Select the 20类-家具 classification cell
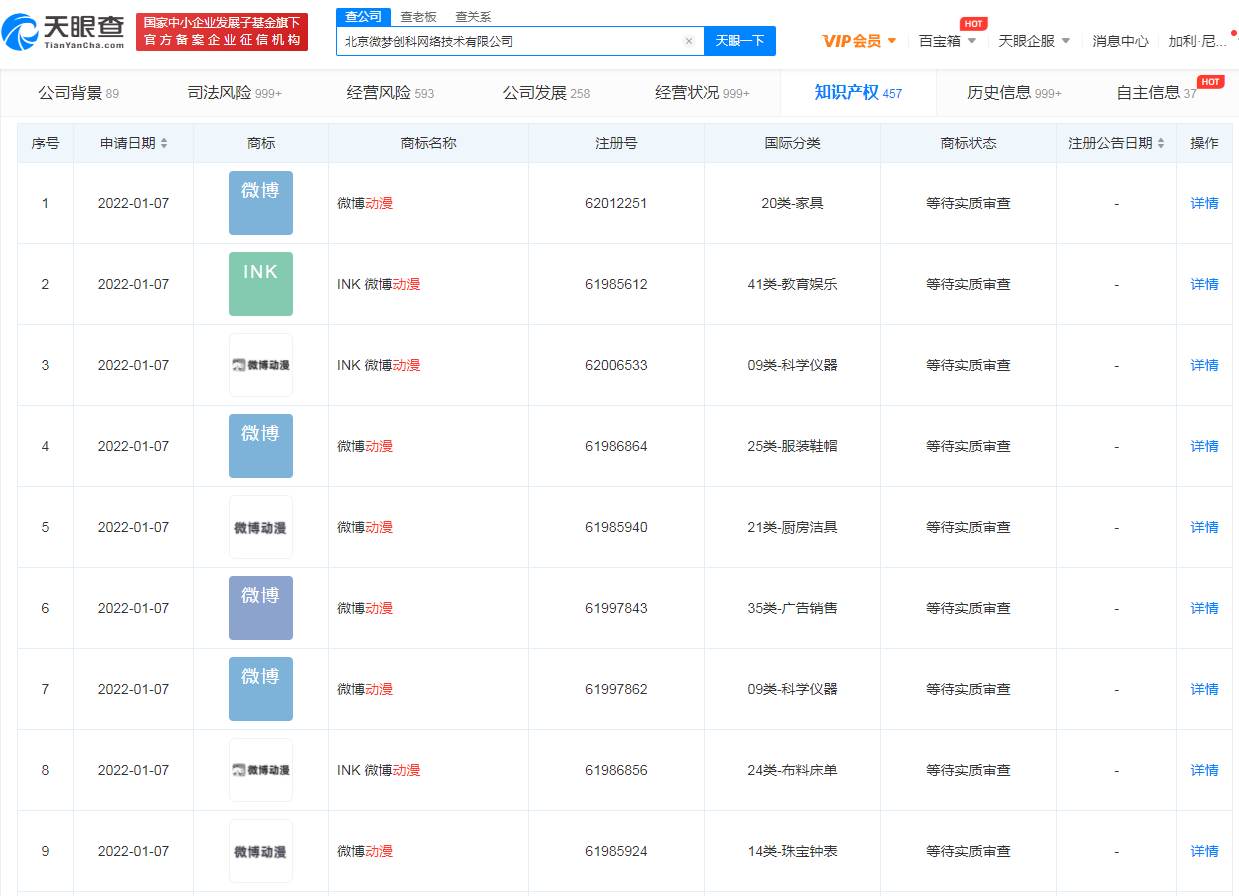This screenshot has width=1239, height=896. pyautogui.click(x=792, y=203)
